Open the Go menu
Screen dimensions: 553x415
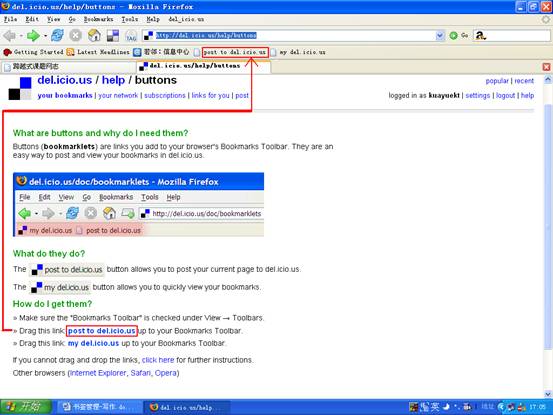pyautogui.click(x=72, y=19)
